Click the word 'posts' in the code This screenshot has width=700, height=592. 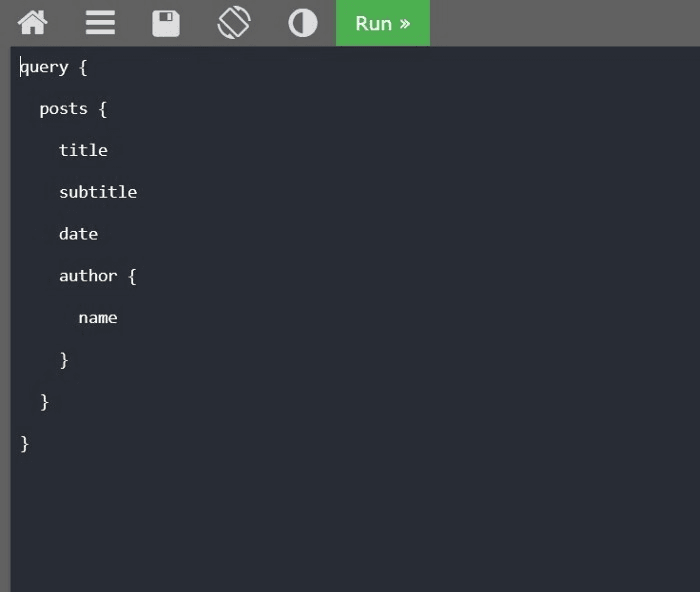[x=63, y=109]
